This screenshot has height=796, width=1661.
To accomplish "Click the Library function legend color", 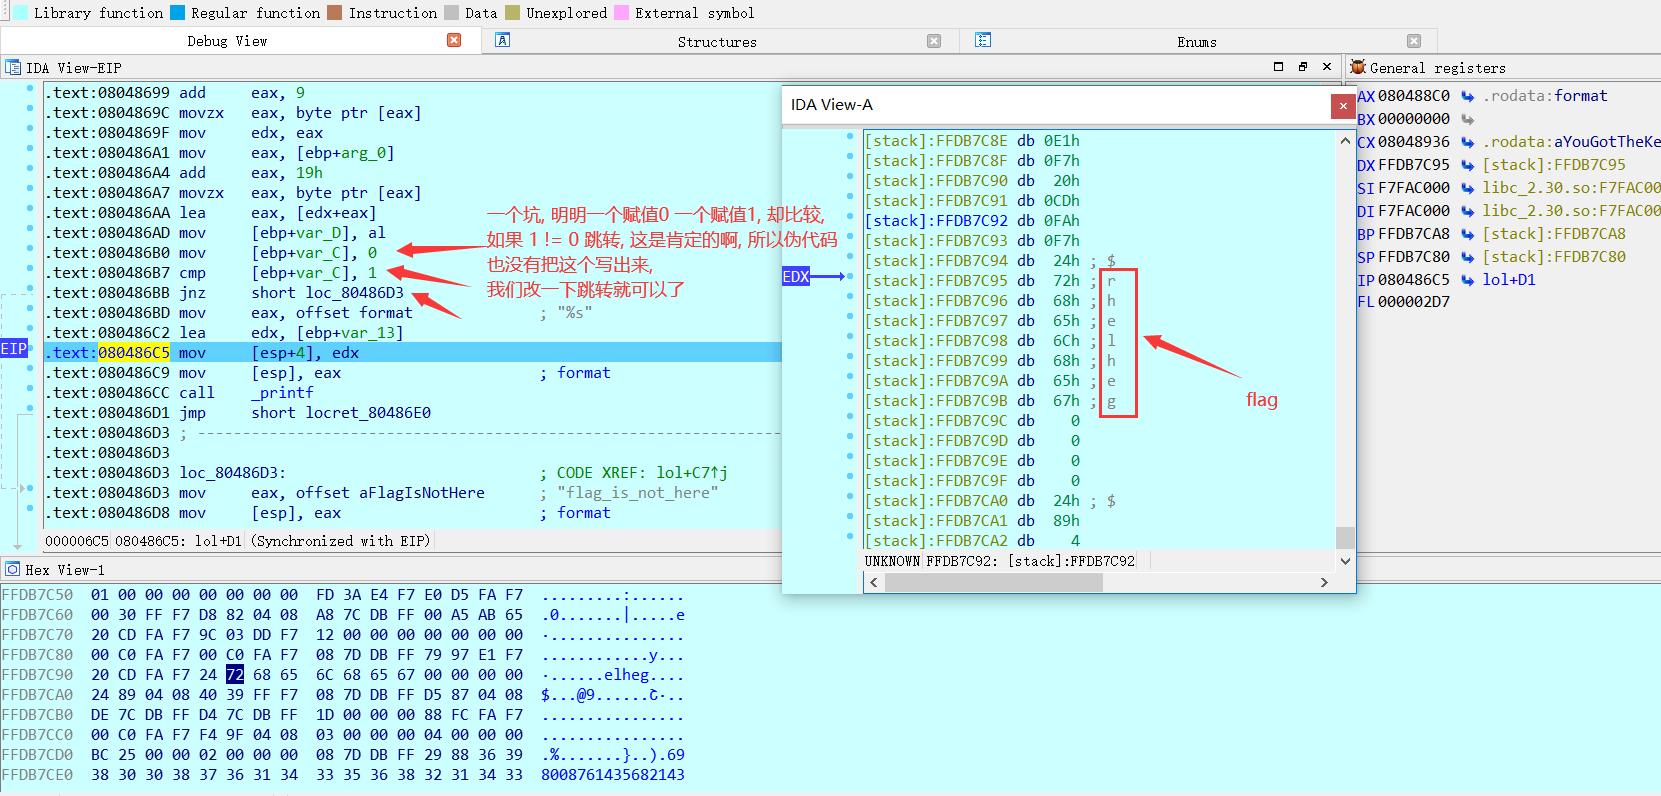I will [20, 13].
